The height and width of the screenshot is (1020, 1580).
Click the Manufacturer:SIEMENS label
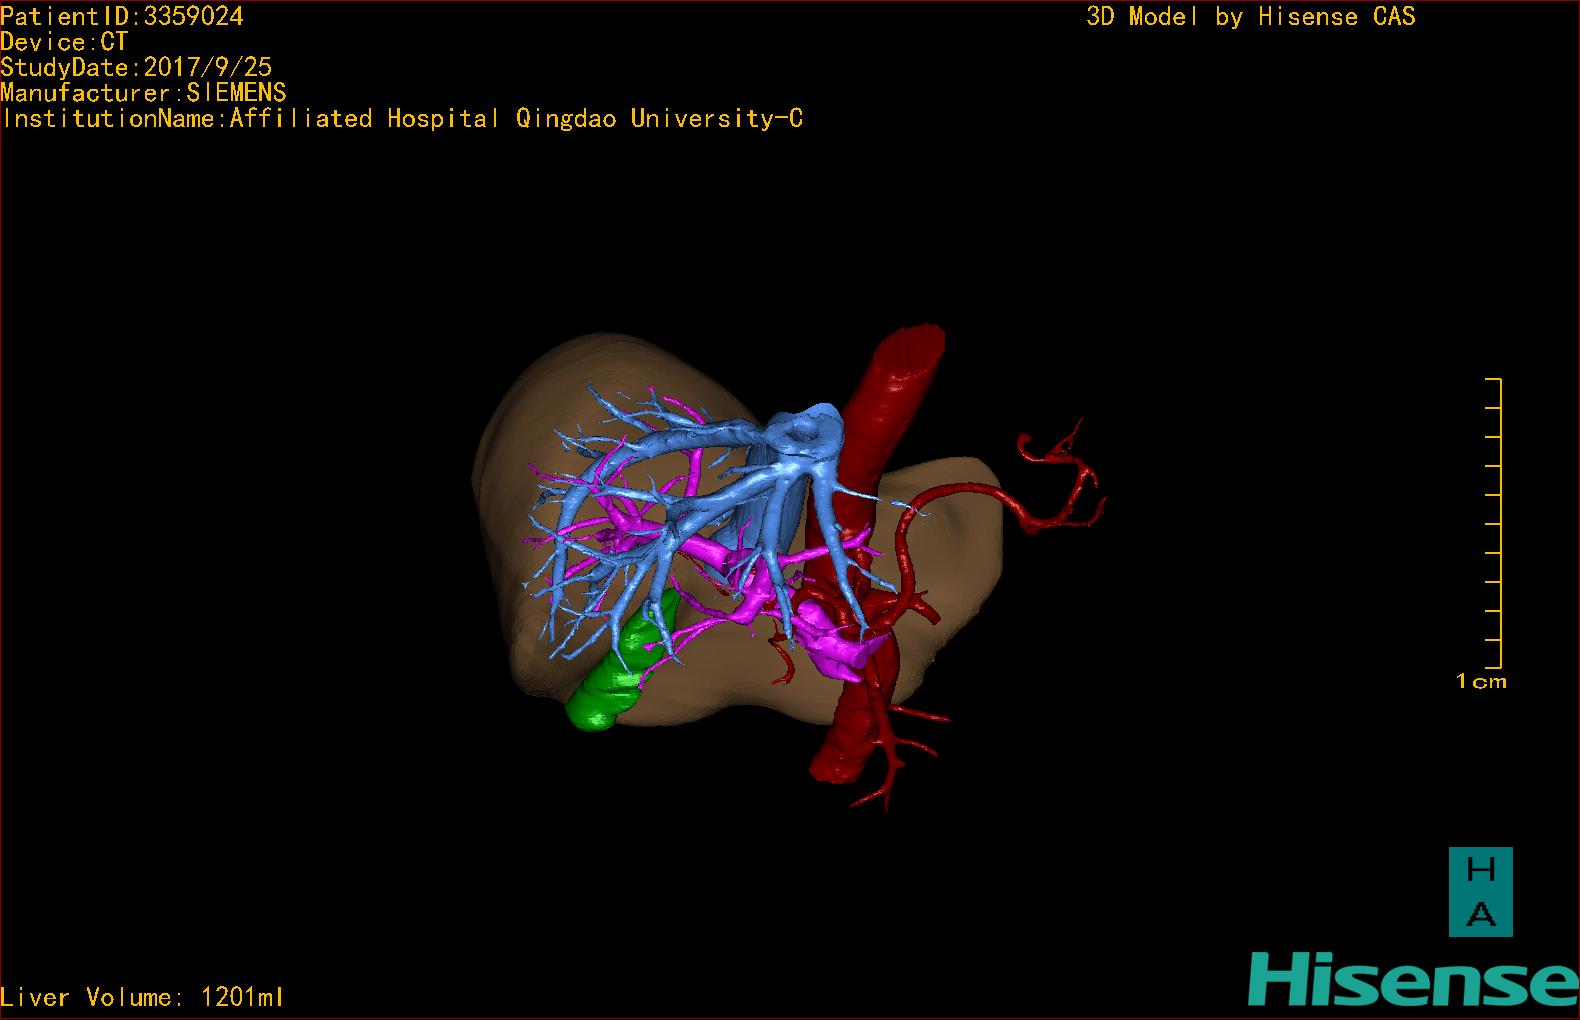pyautogui.click(x=144, y=93)
